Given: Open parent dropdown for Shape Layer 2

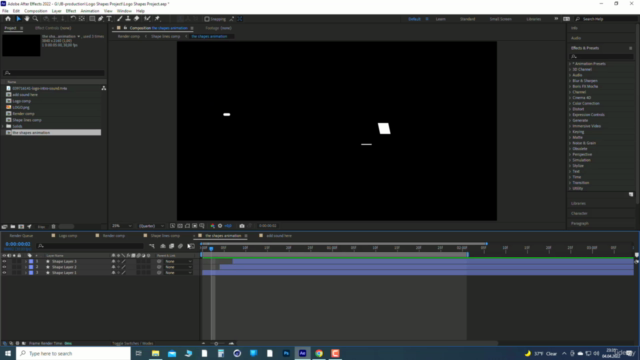Looking at the screenshot, I should (178, 267).
